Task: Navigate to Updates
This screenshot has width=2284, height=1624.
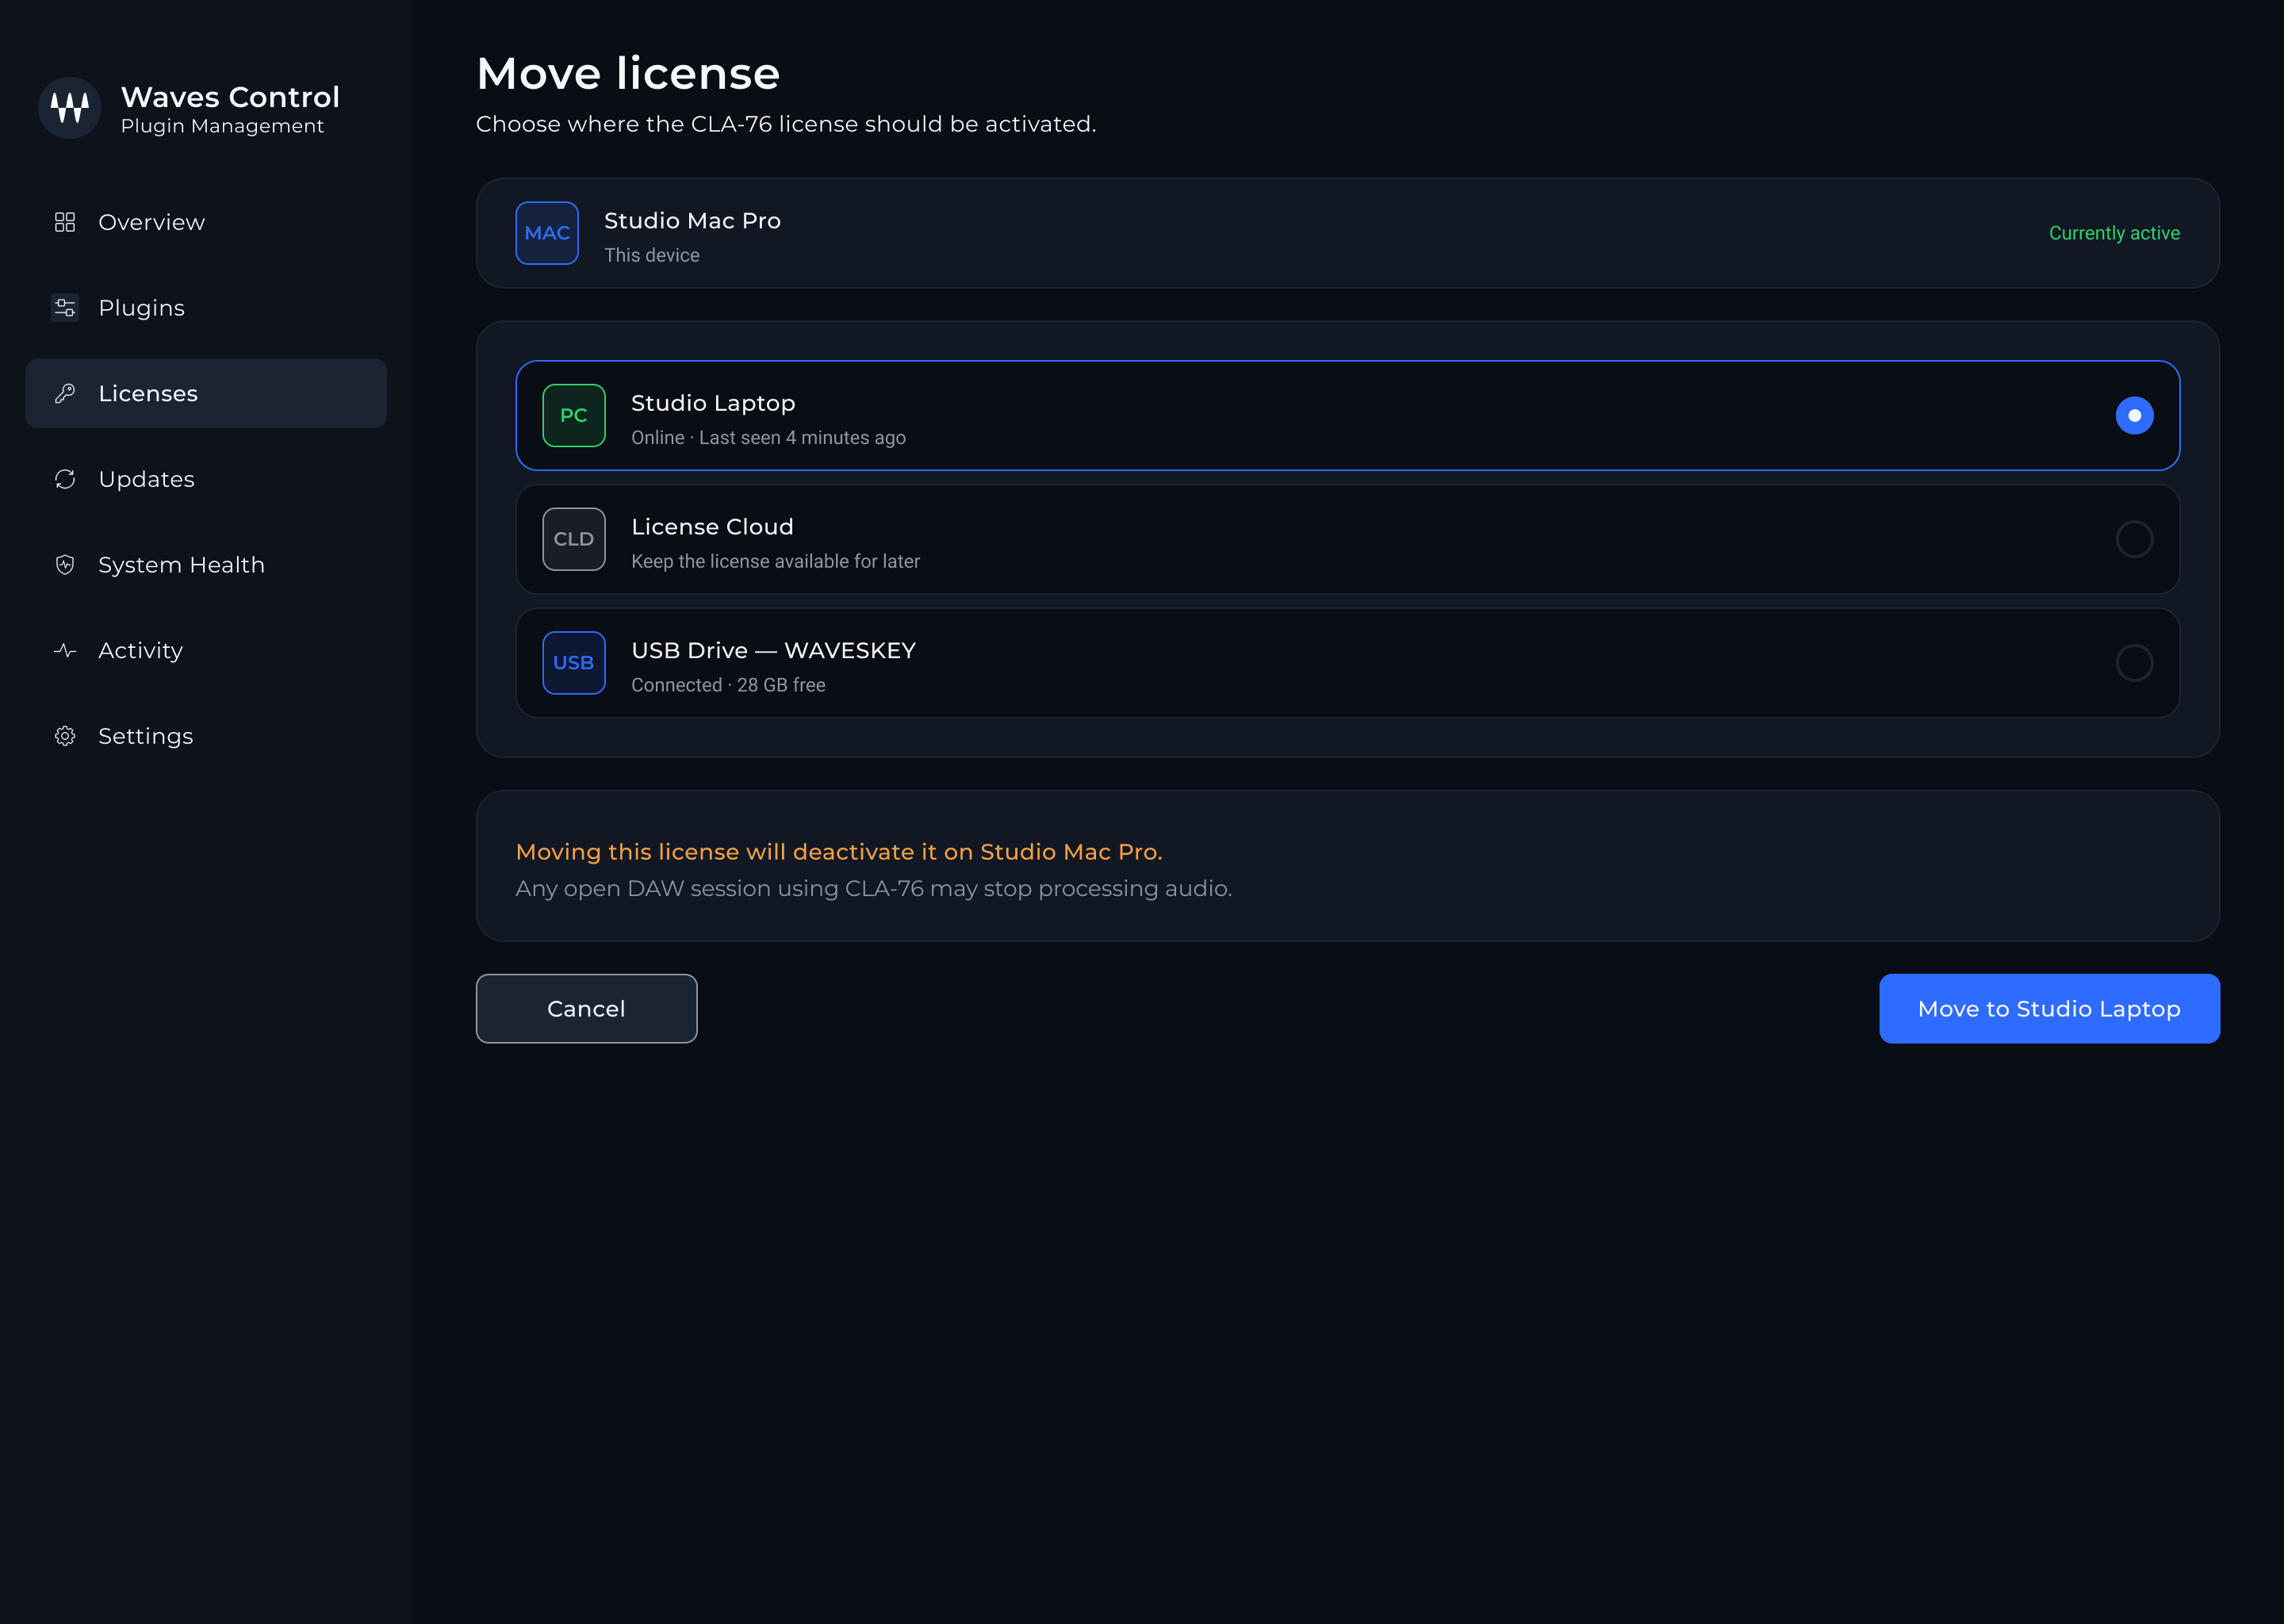Action: point(206,480)
